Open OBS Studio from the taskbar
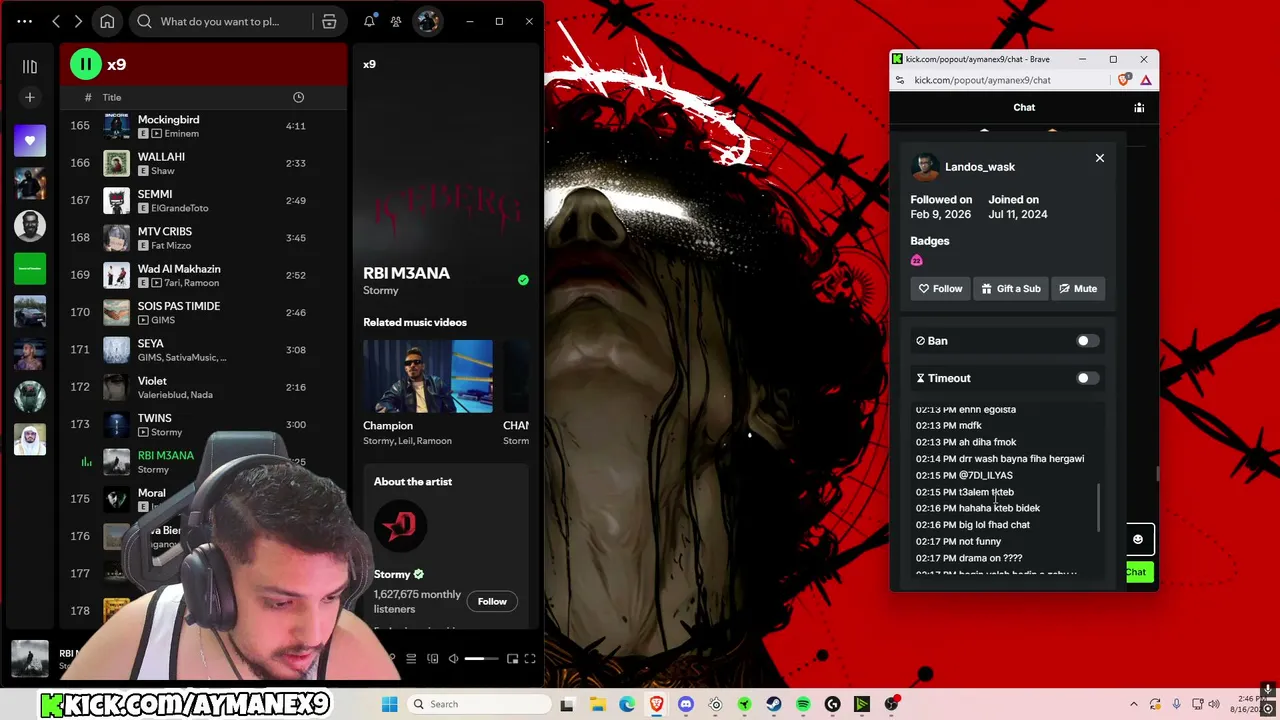The image size is (1280, 720). [x=891, y=704]
